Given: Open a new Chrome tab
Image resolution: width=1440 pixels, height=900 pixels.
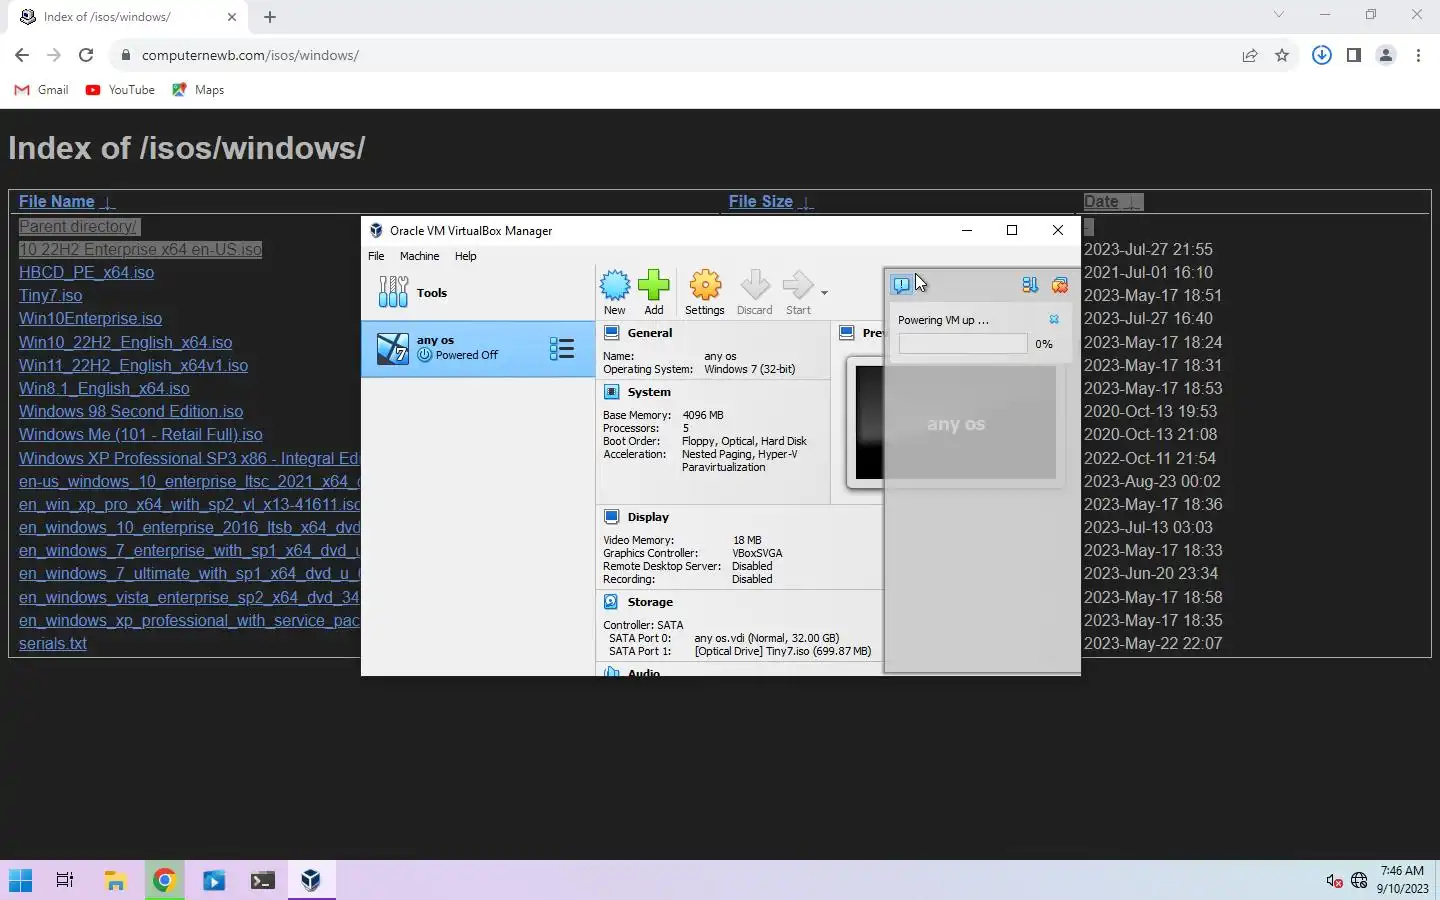Looking at the screenshot, I should [x=270, y=17].
